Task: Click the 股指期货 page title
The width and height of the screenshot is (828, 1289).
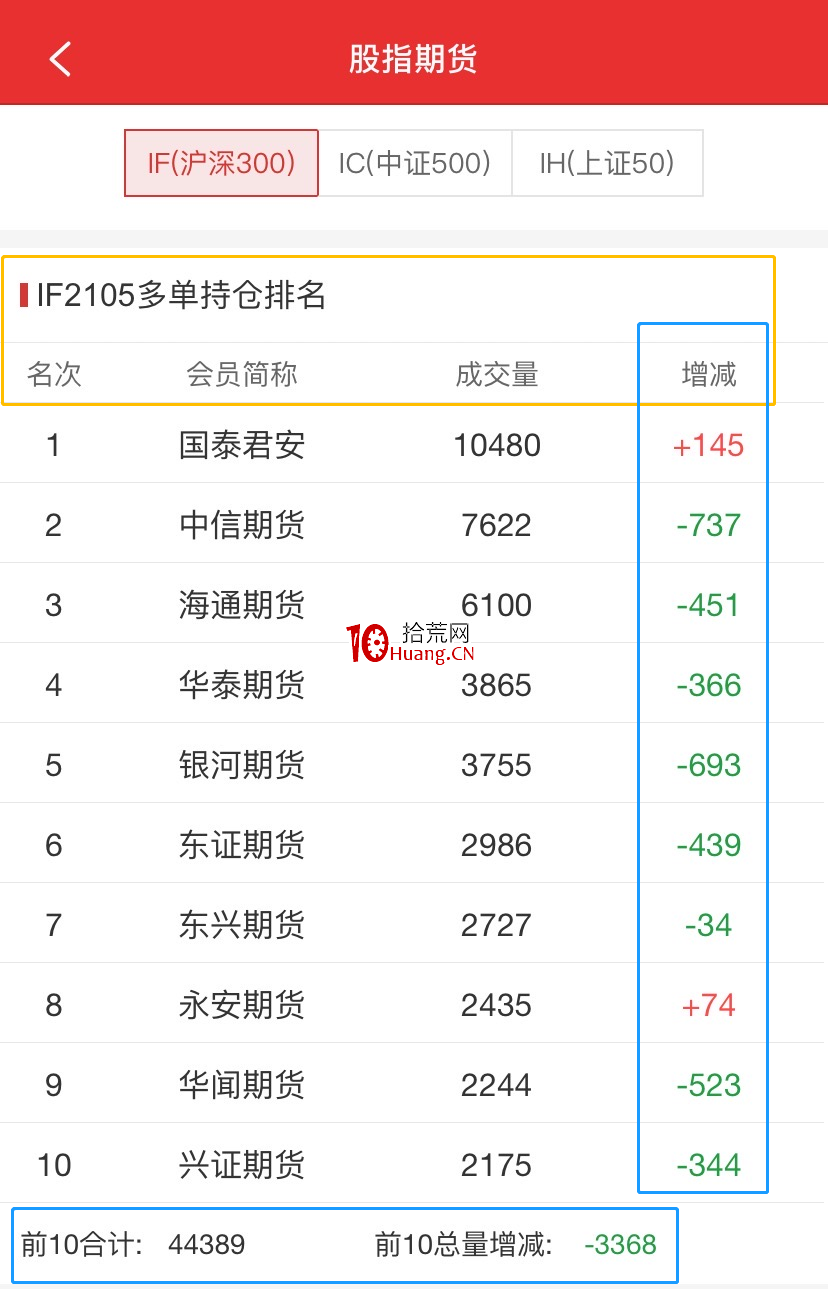Action: coord(413,59)
